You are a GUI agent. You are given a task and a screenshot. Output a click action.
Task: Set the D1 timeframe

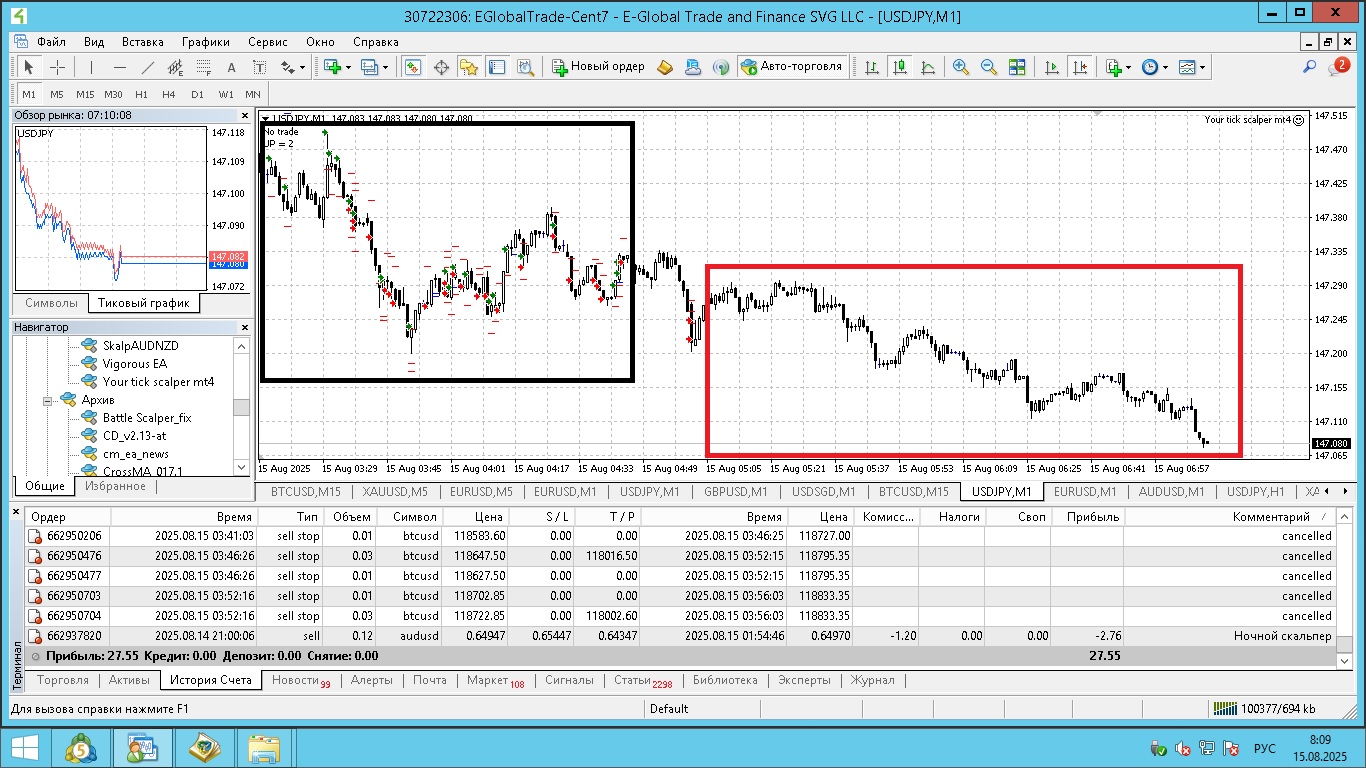pyautogui.click(x=197, y=94)
